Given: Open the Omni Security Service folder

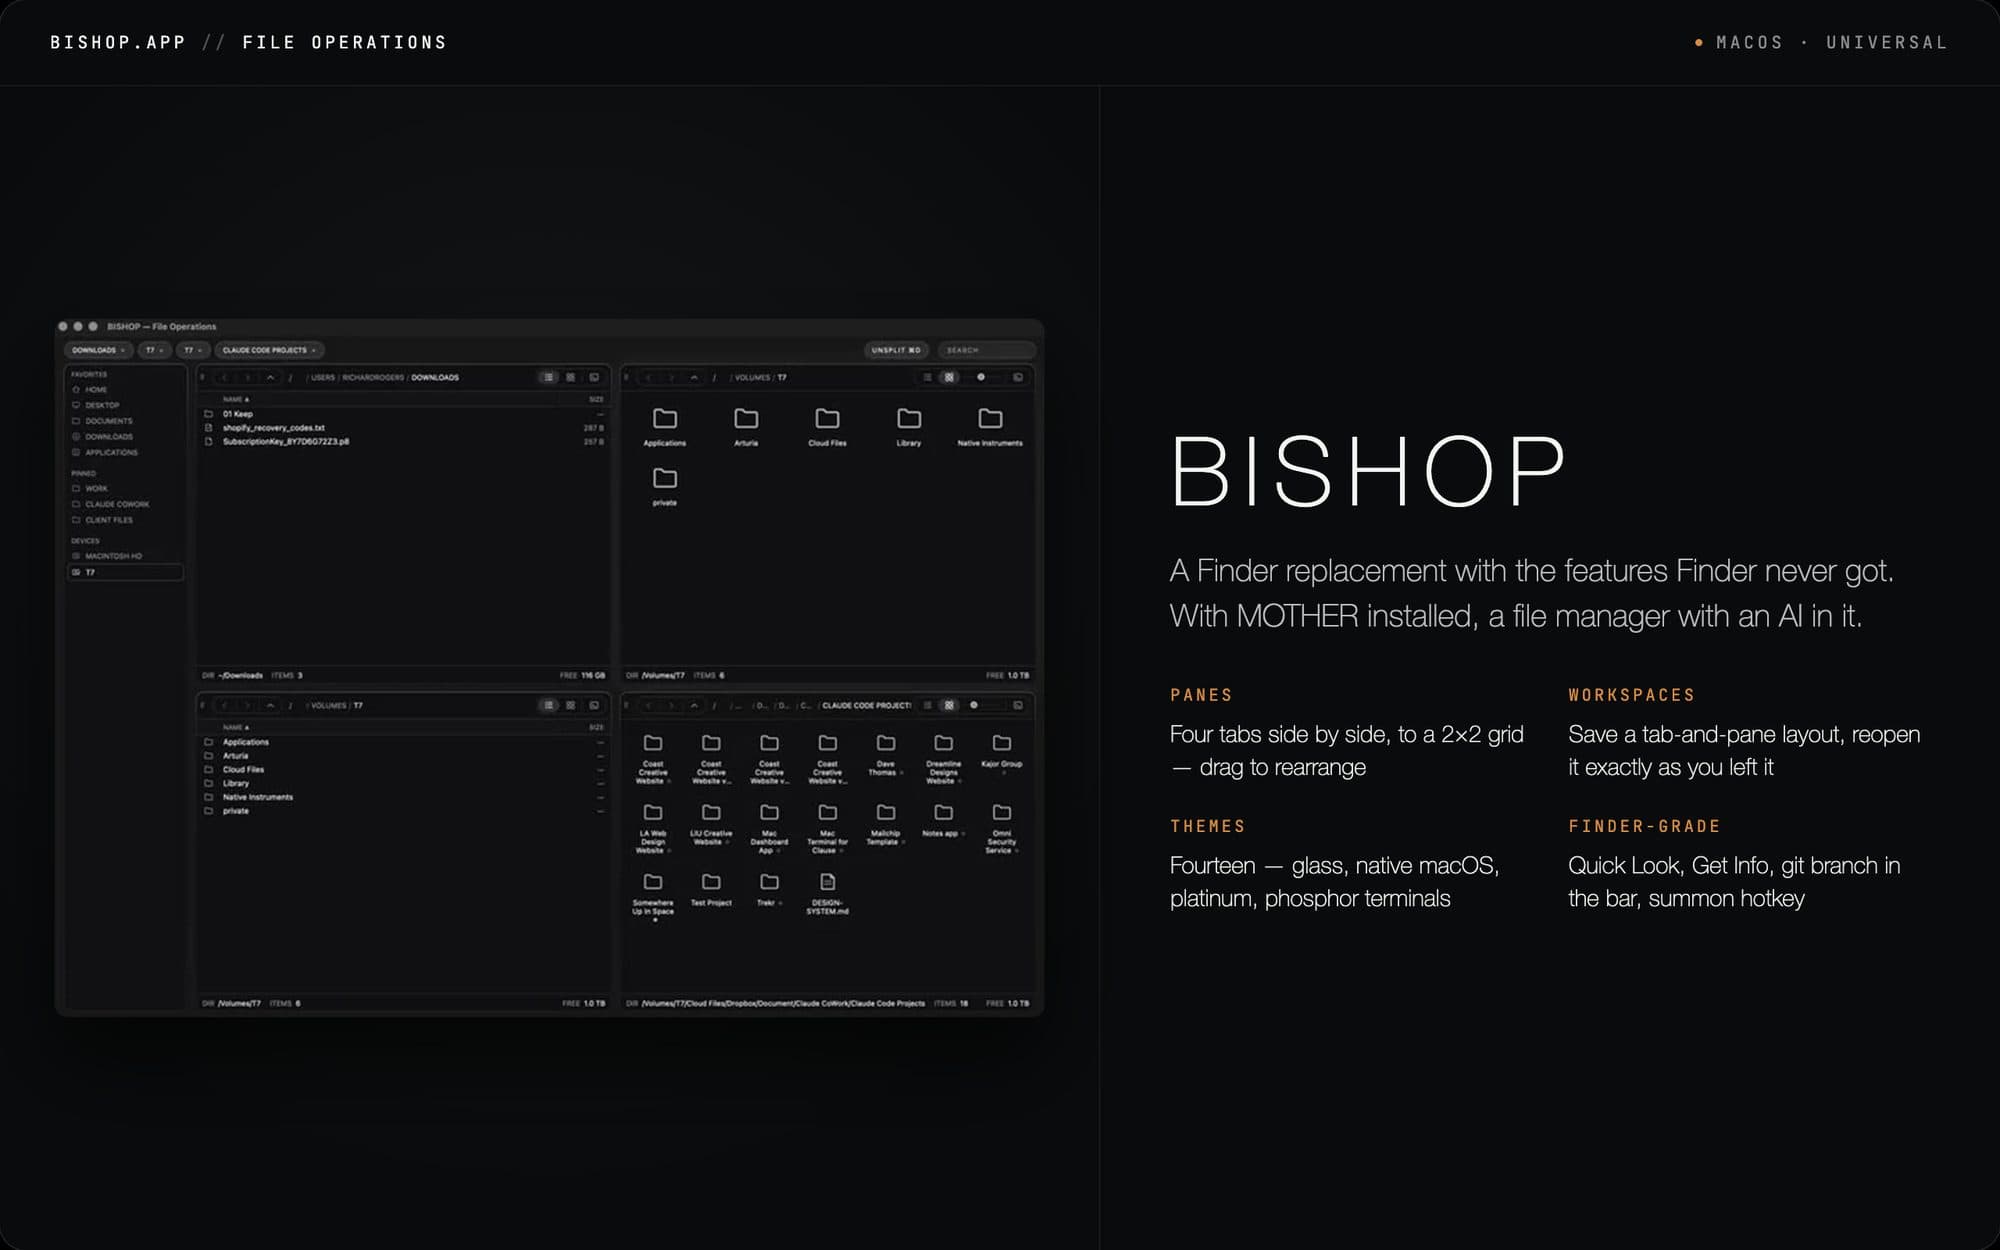Looking at the screenshot, I should click(x=1001, y=828).
